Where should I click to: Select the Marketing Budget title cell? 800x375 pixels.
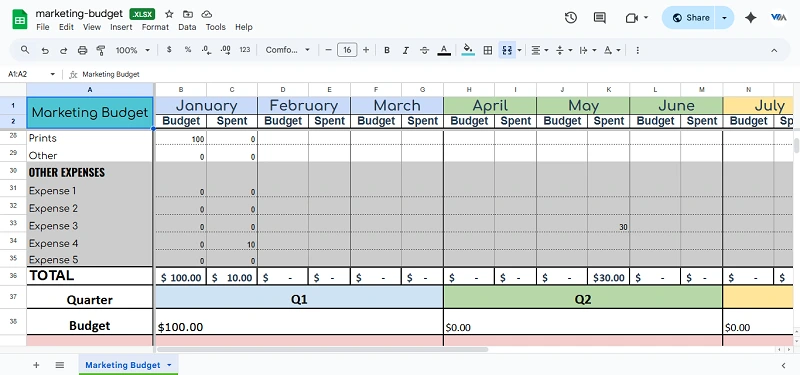[90, 113]
